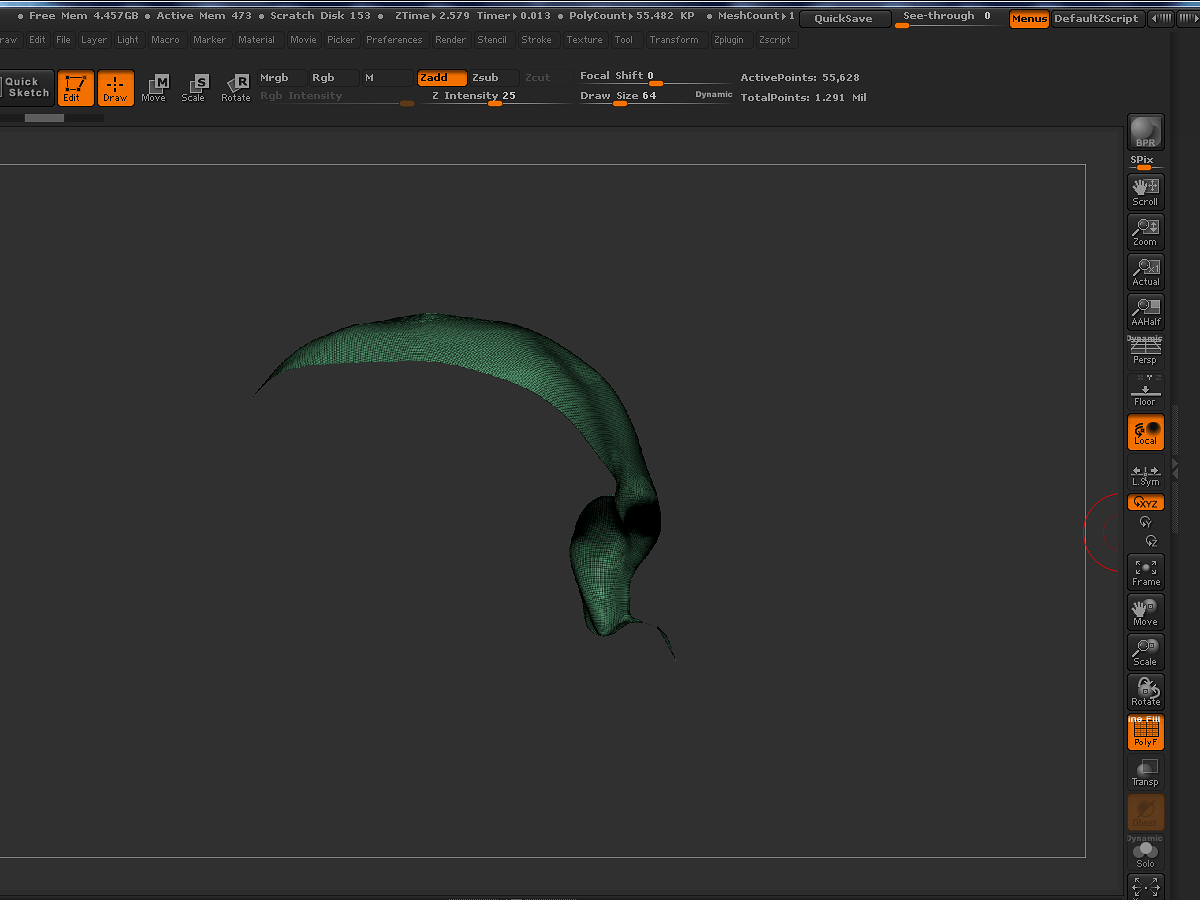The width and height of the screenshot is (1200, 900).
Task: Toggle Dynamic draw size
Action: 714,94
